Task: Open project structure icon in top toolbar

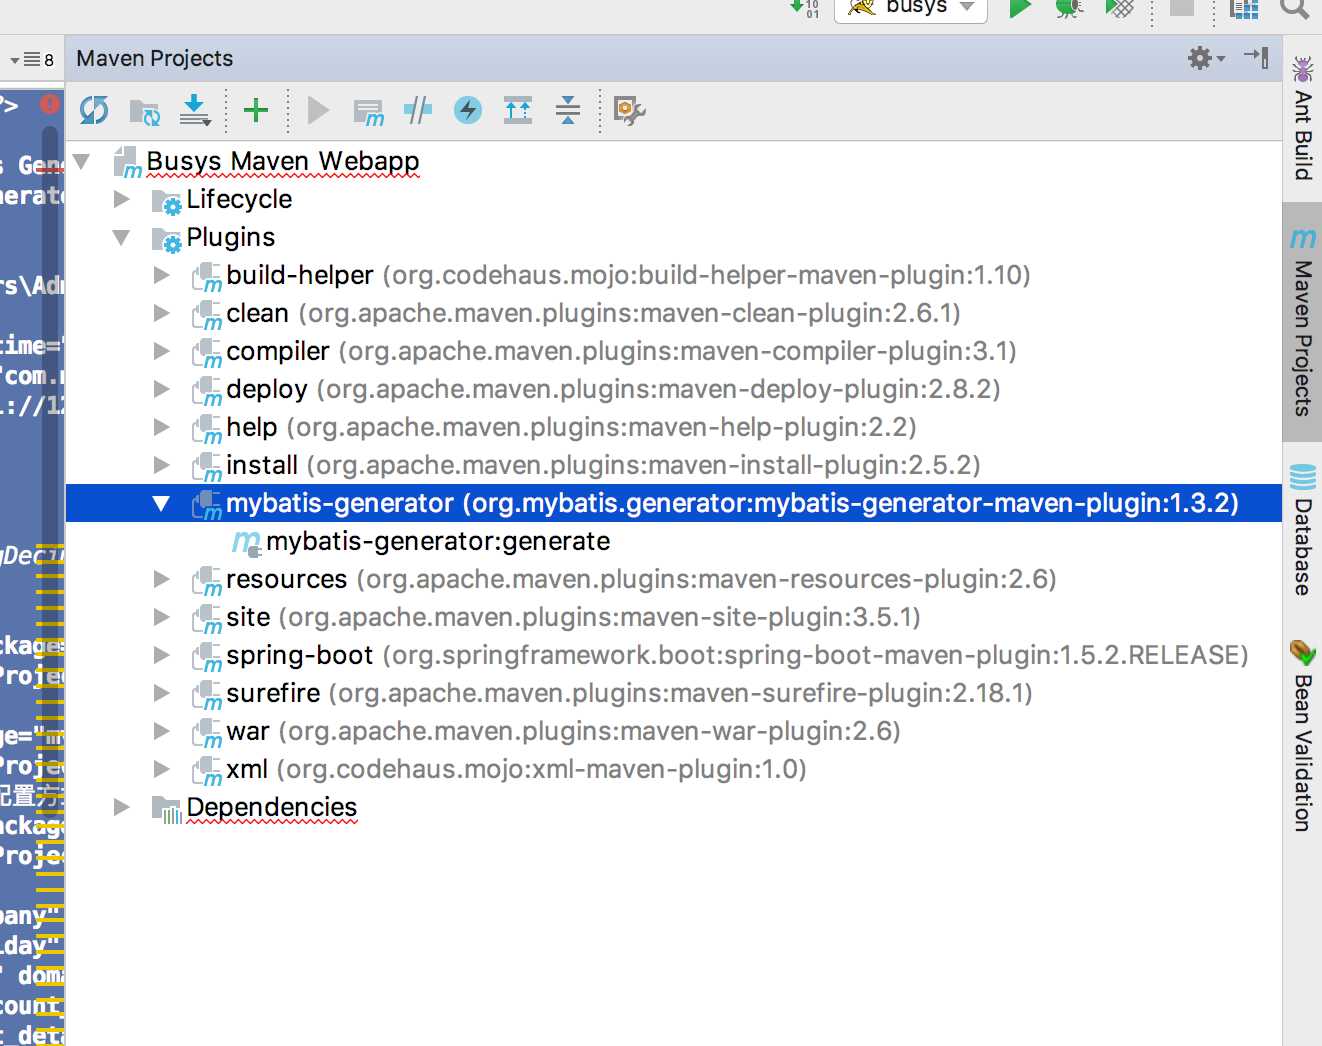Action: pyautogui.click(x=1244, y=8)
